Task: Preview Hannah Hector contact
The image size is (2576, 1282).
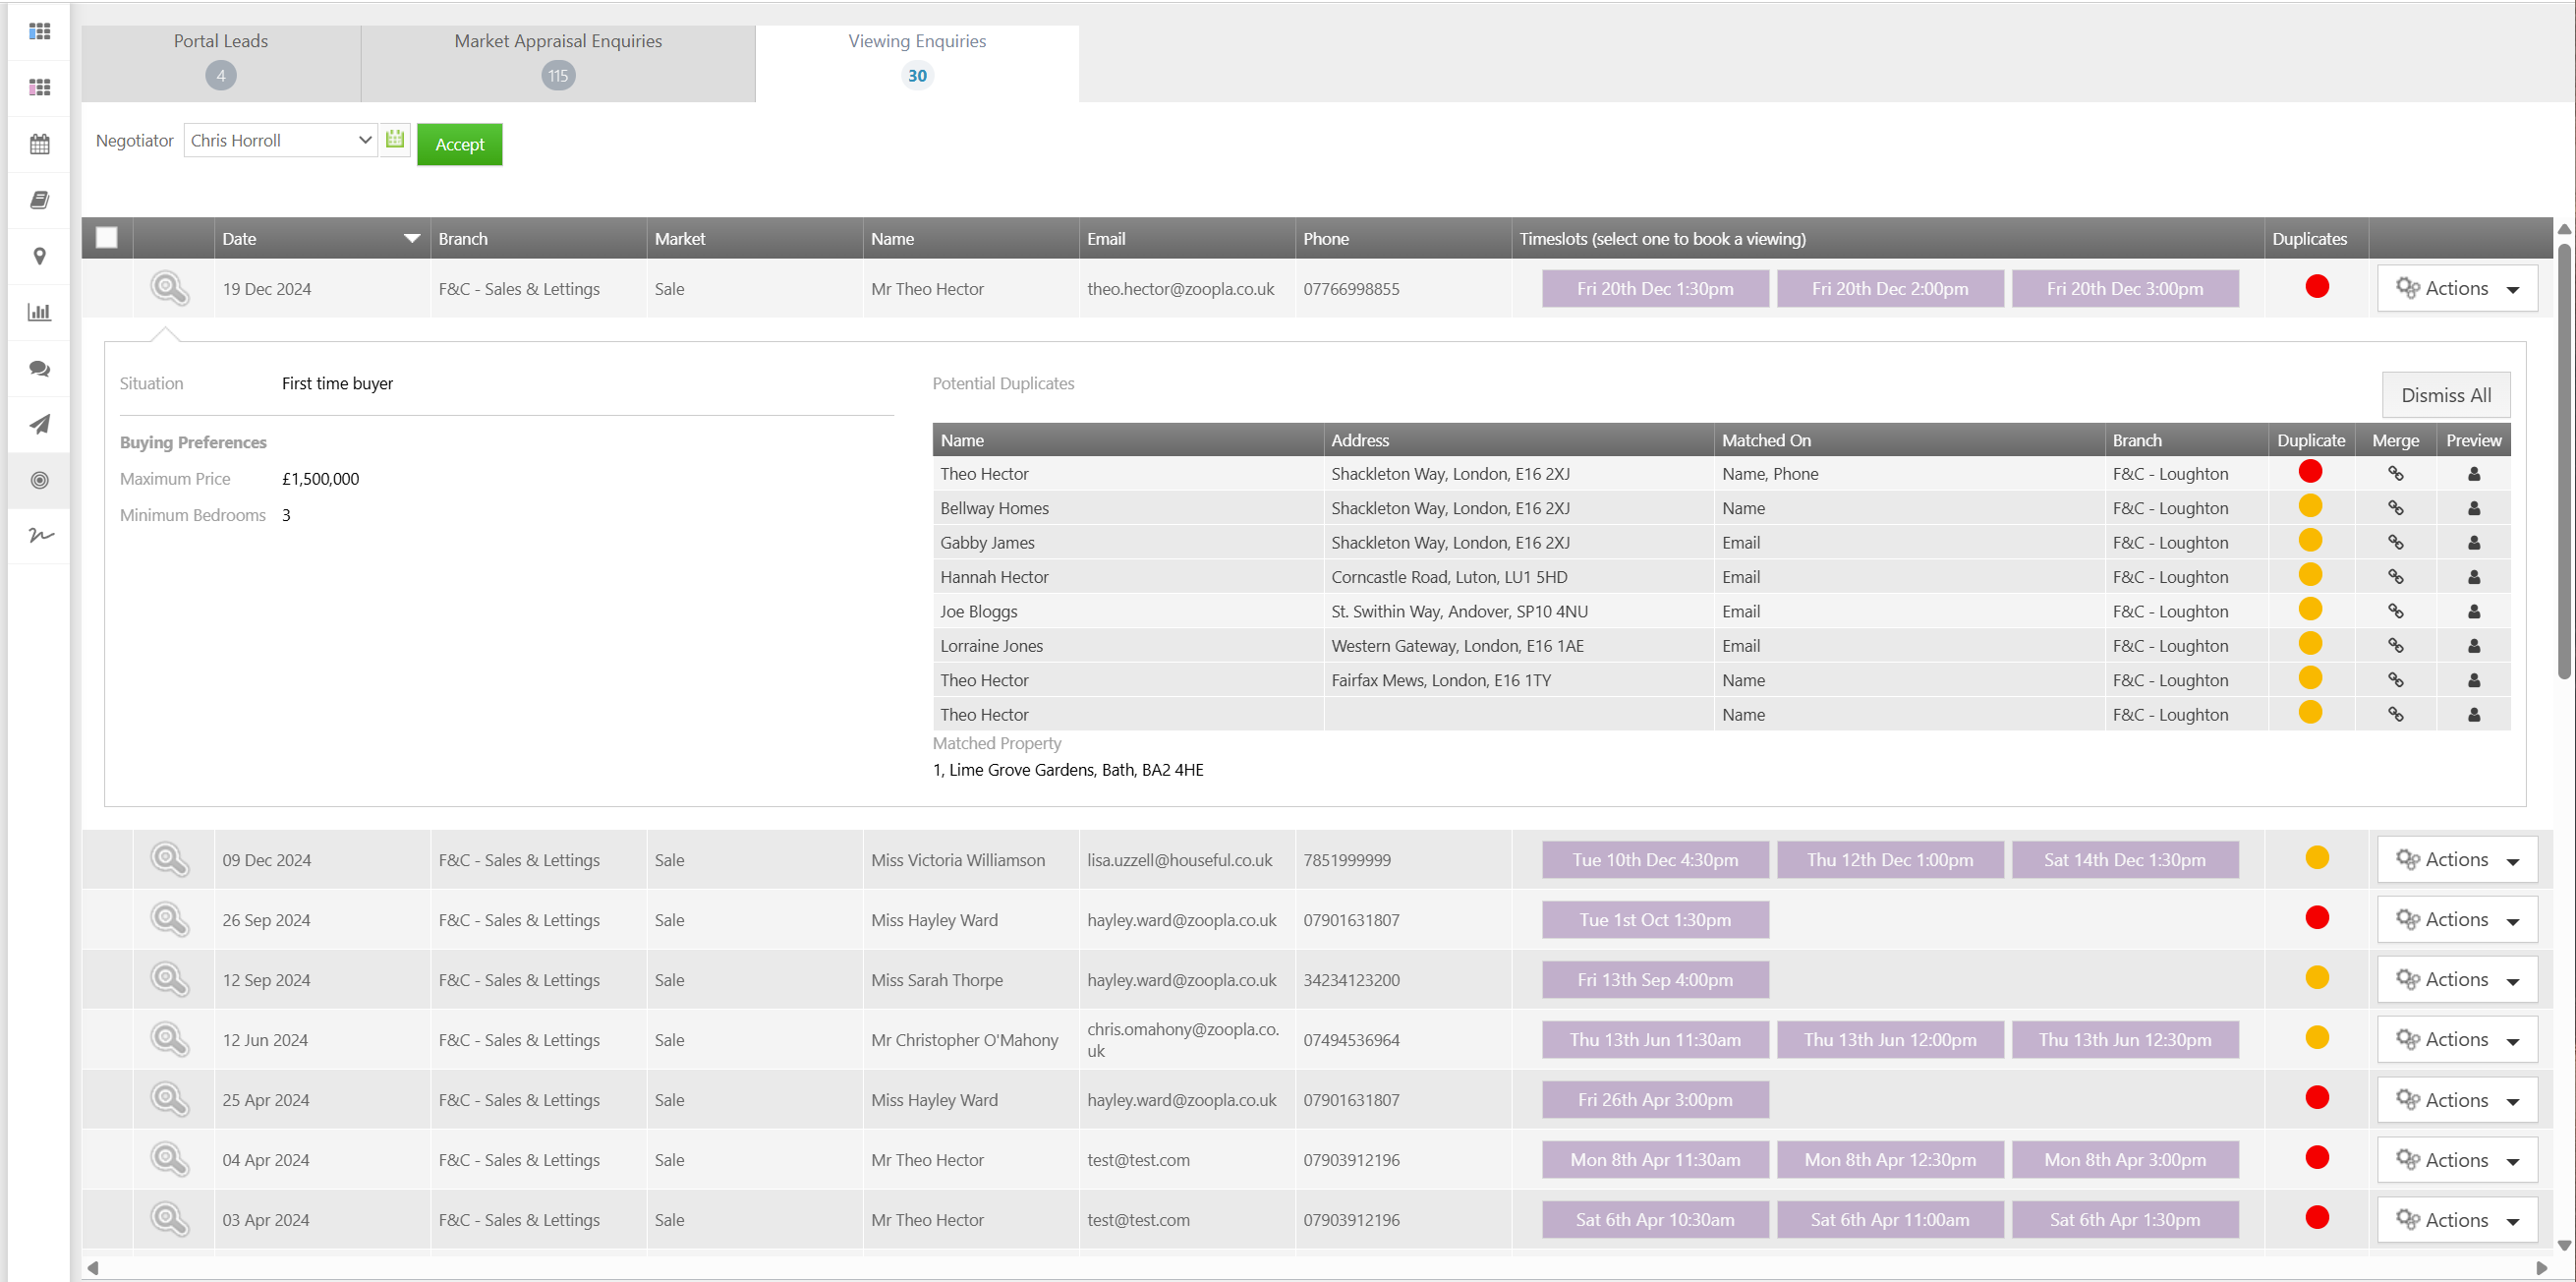Action: pos(2474,577)
